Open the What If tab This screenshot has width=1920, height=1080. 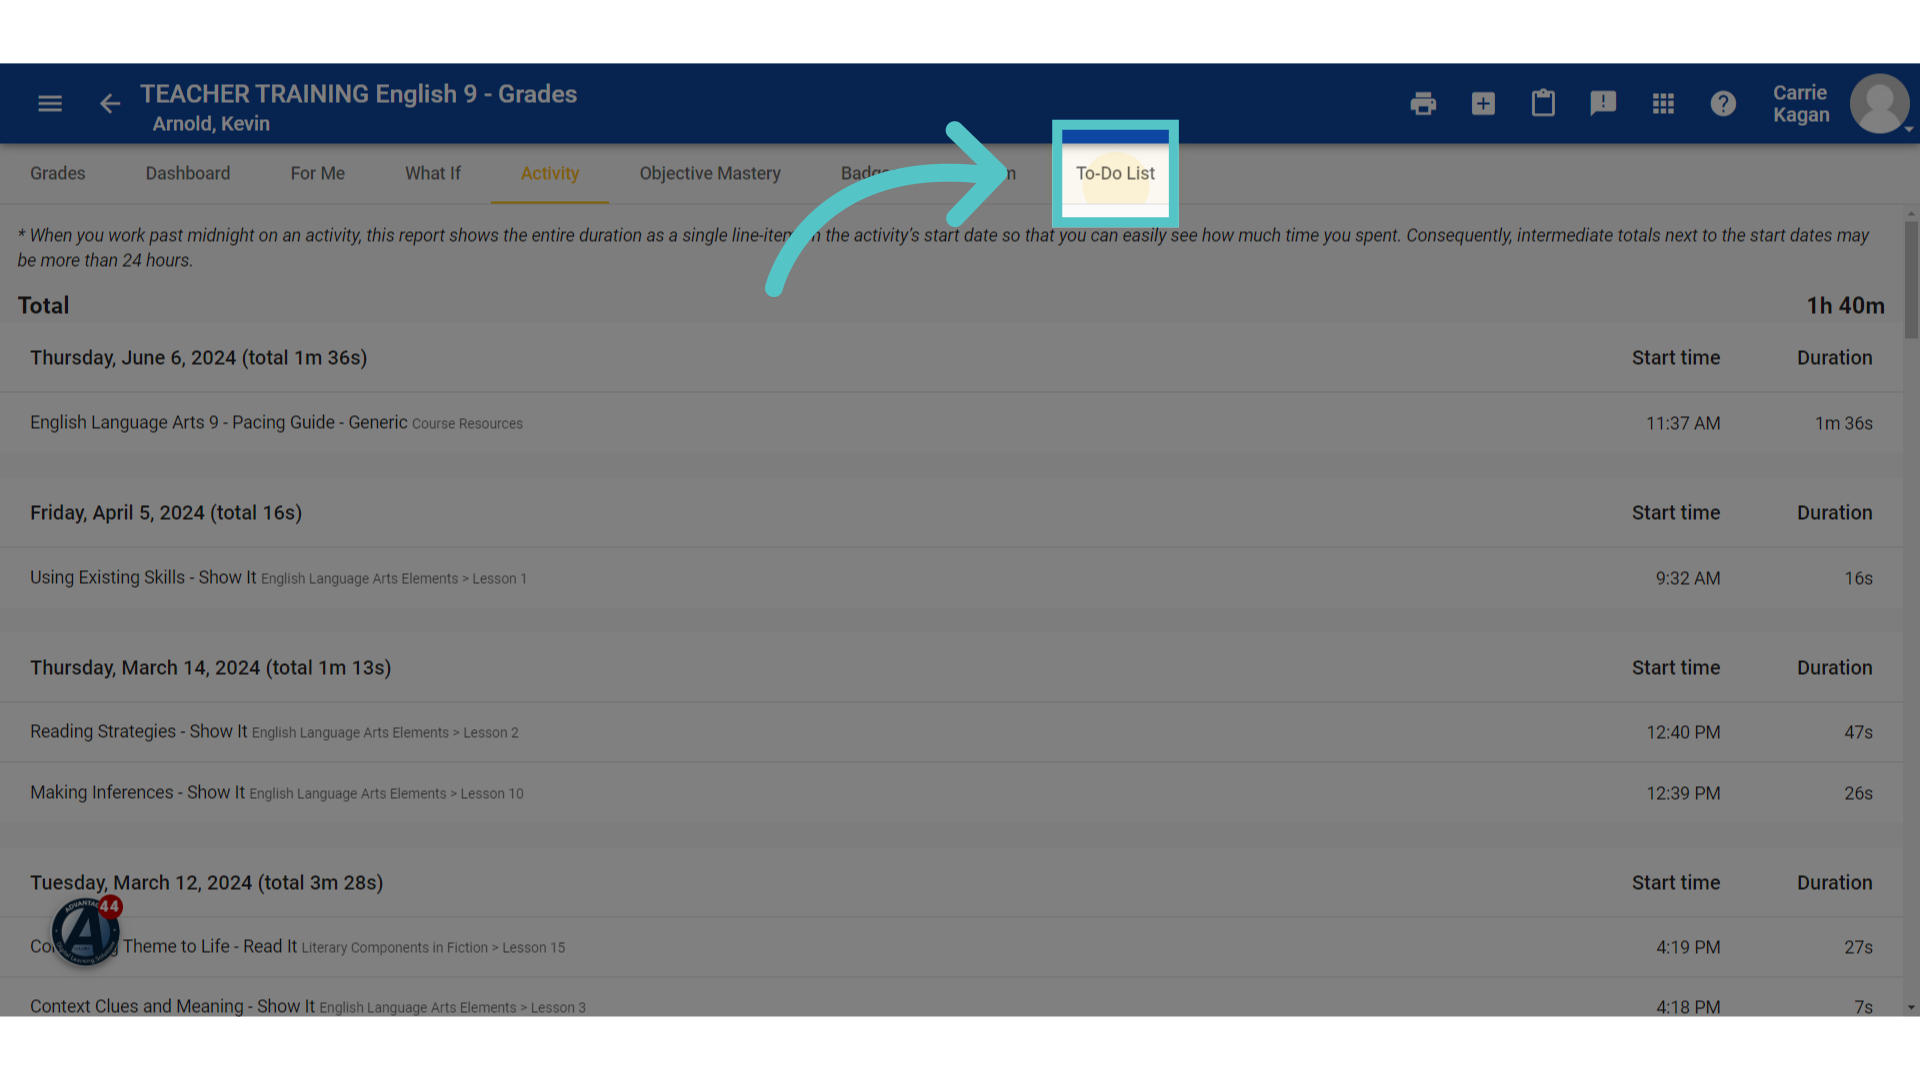(433, 173)
